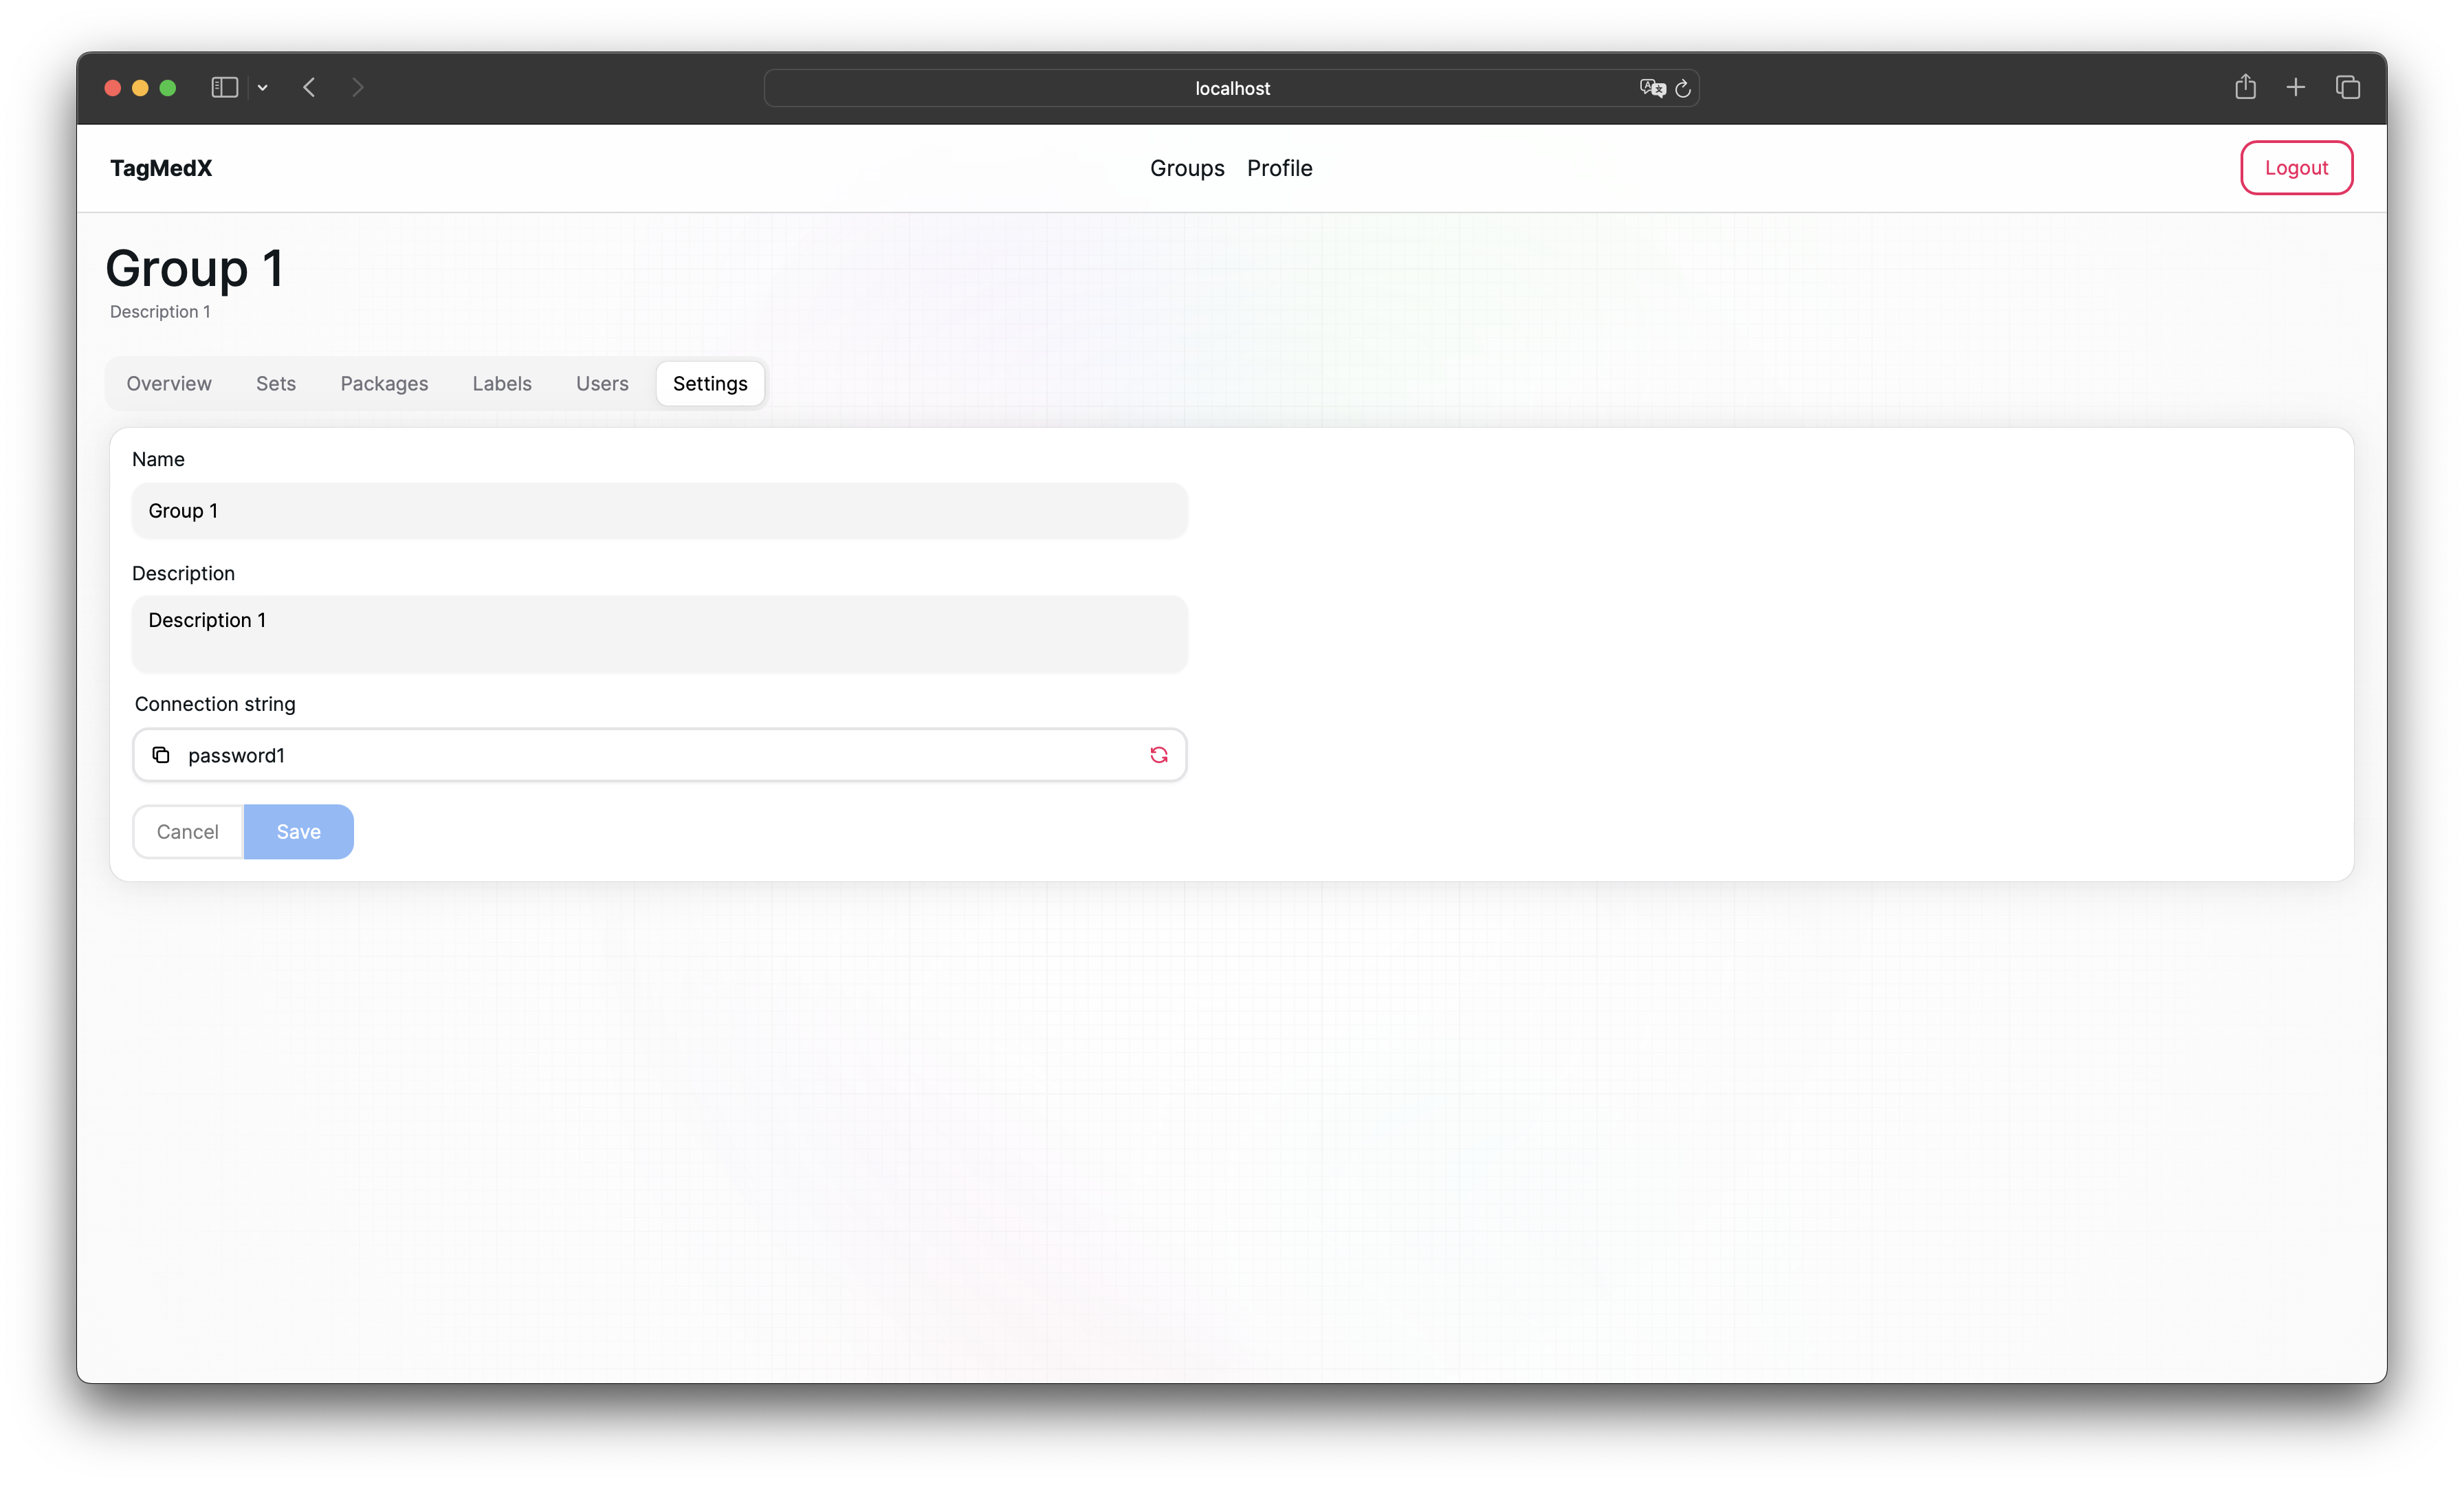The height and width of the screenshot is (1485, 2464).
Task: Cancel the settings changes
Action: [x=188, y=832]
